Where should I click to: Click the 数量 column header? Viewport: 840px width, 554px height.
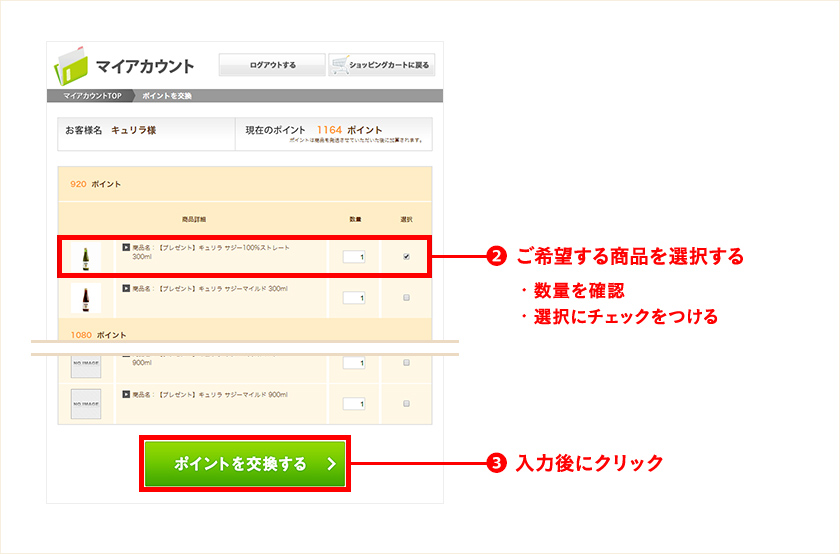[355, 219]
